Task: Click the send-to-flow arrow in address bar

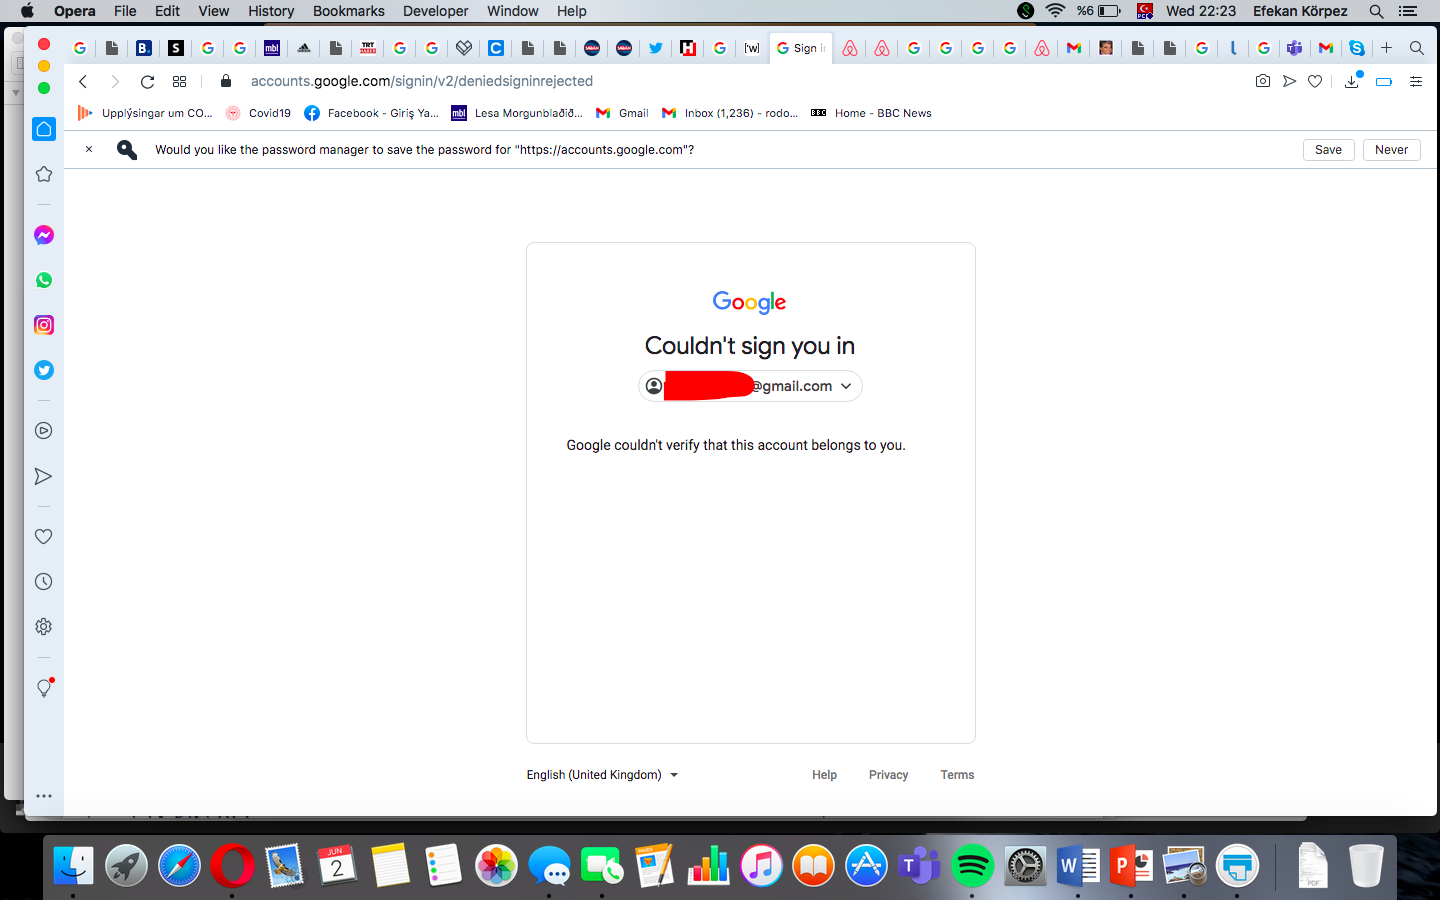Action: [x=1290, y=81]
